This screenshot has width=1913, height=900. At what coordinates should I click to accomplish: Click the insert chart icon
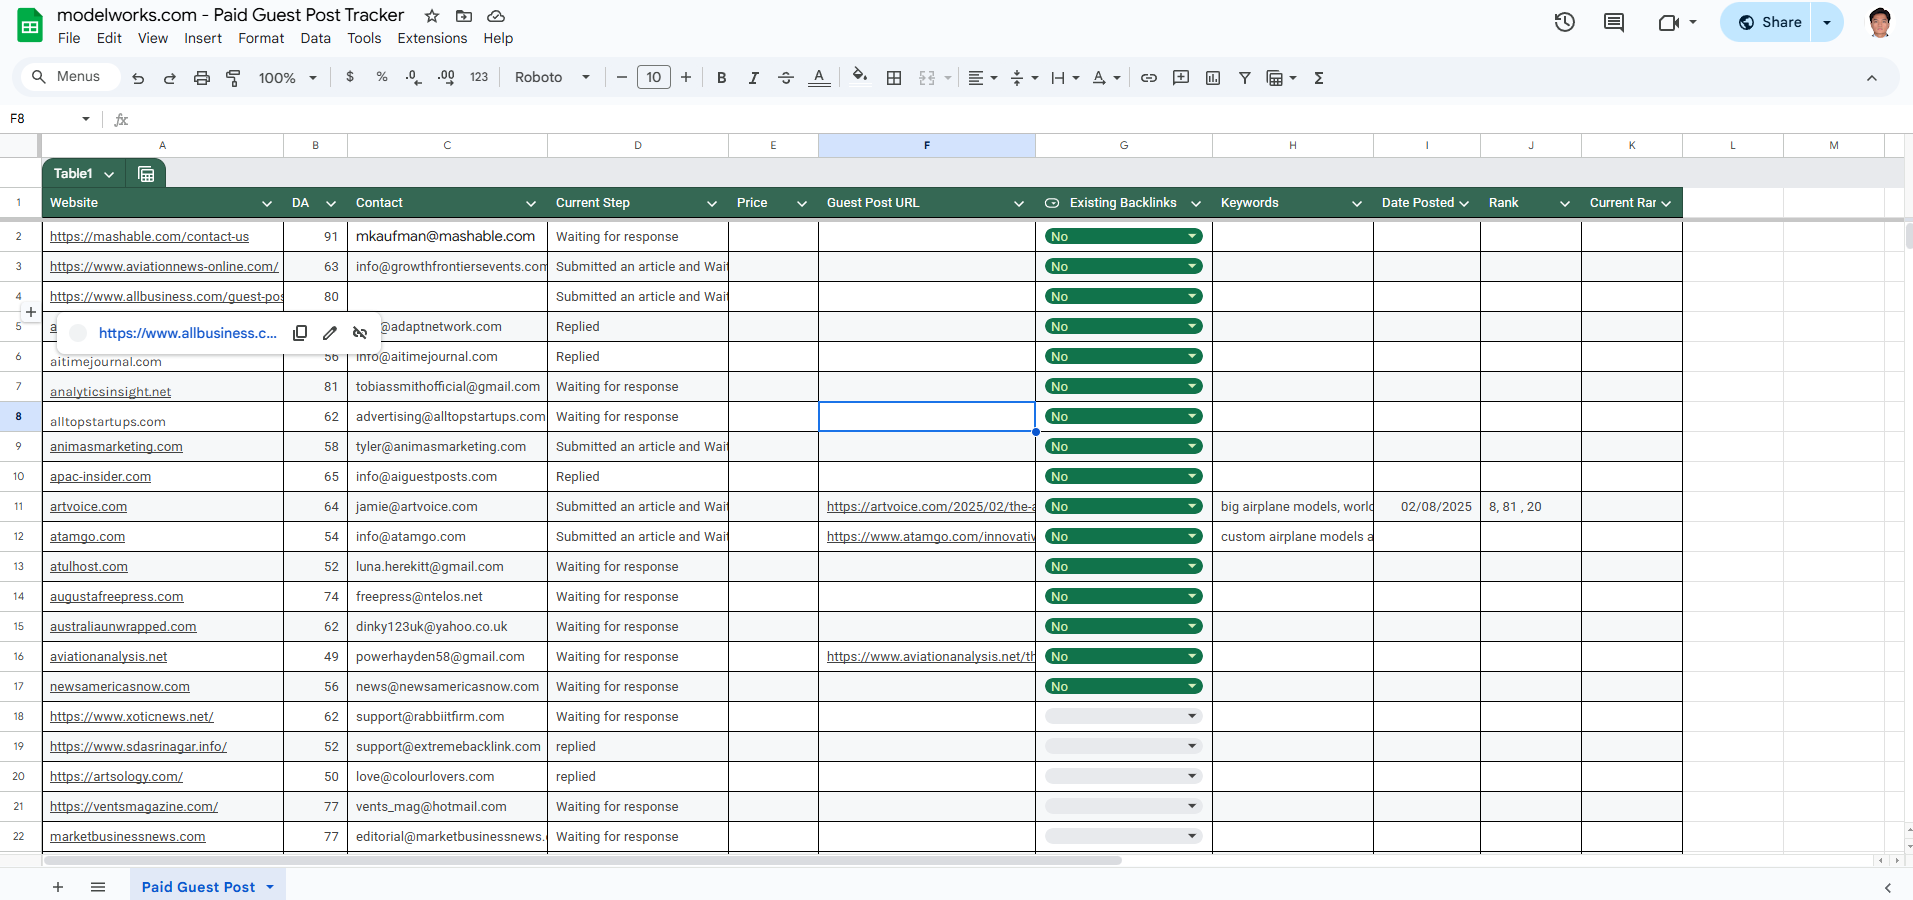(x=1213, y=78)
